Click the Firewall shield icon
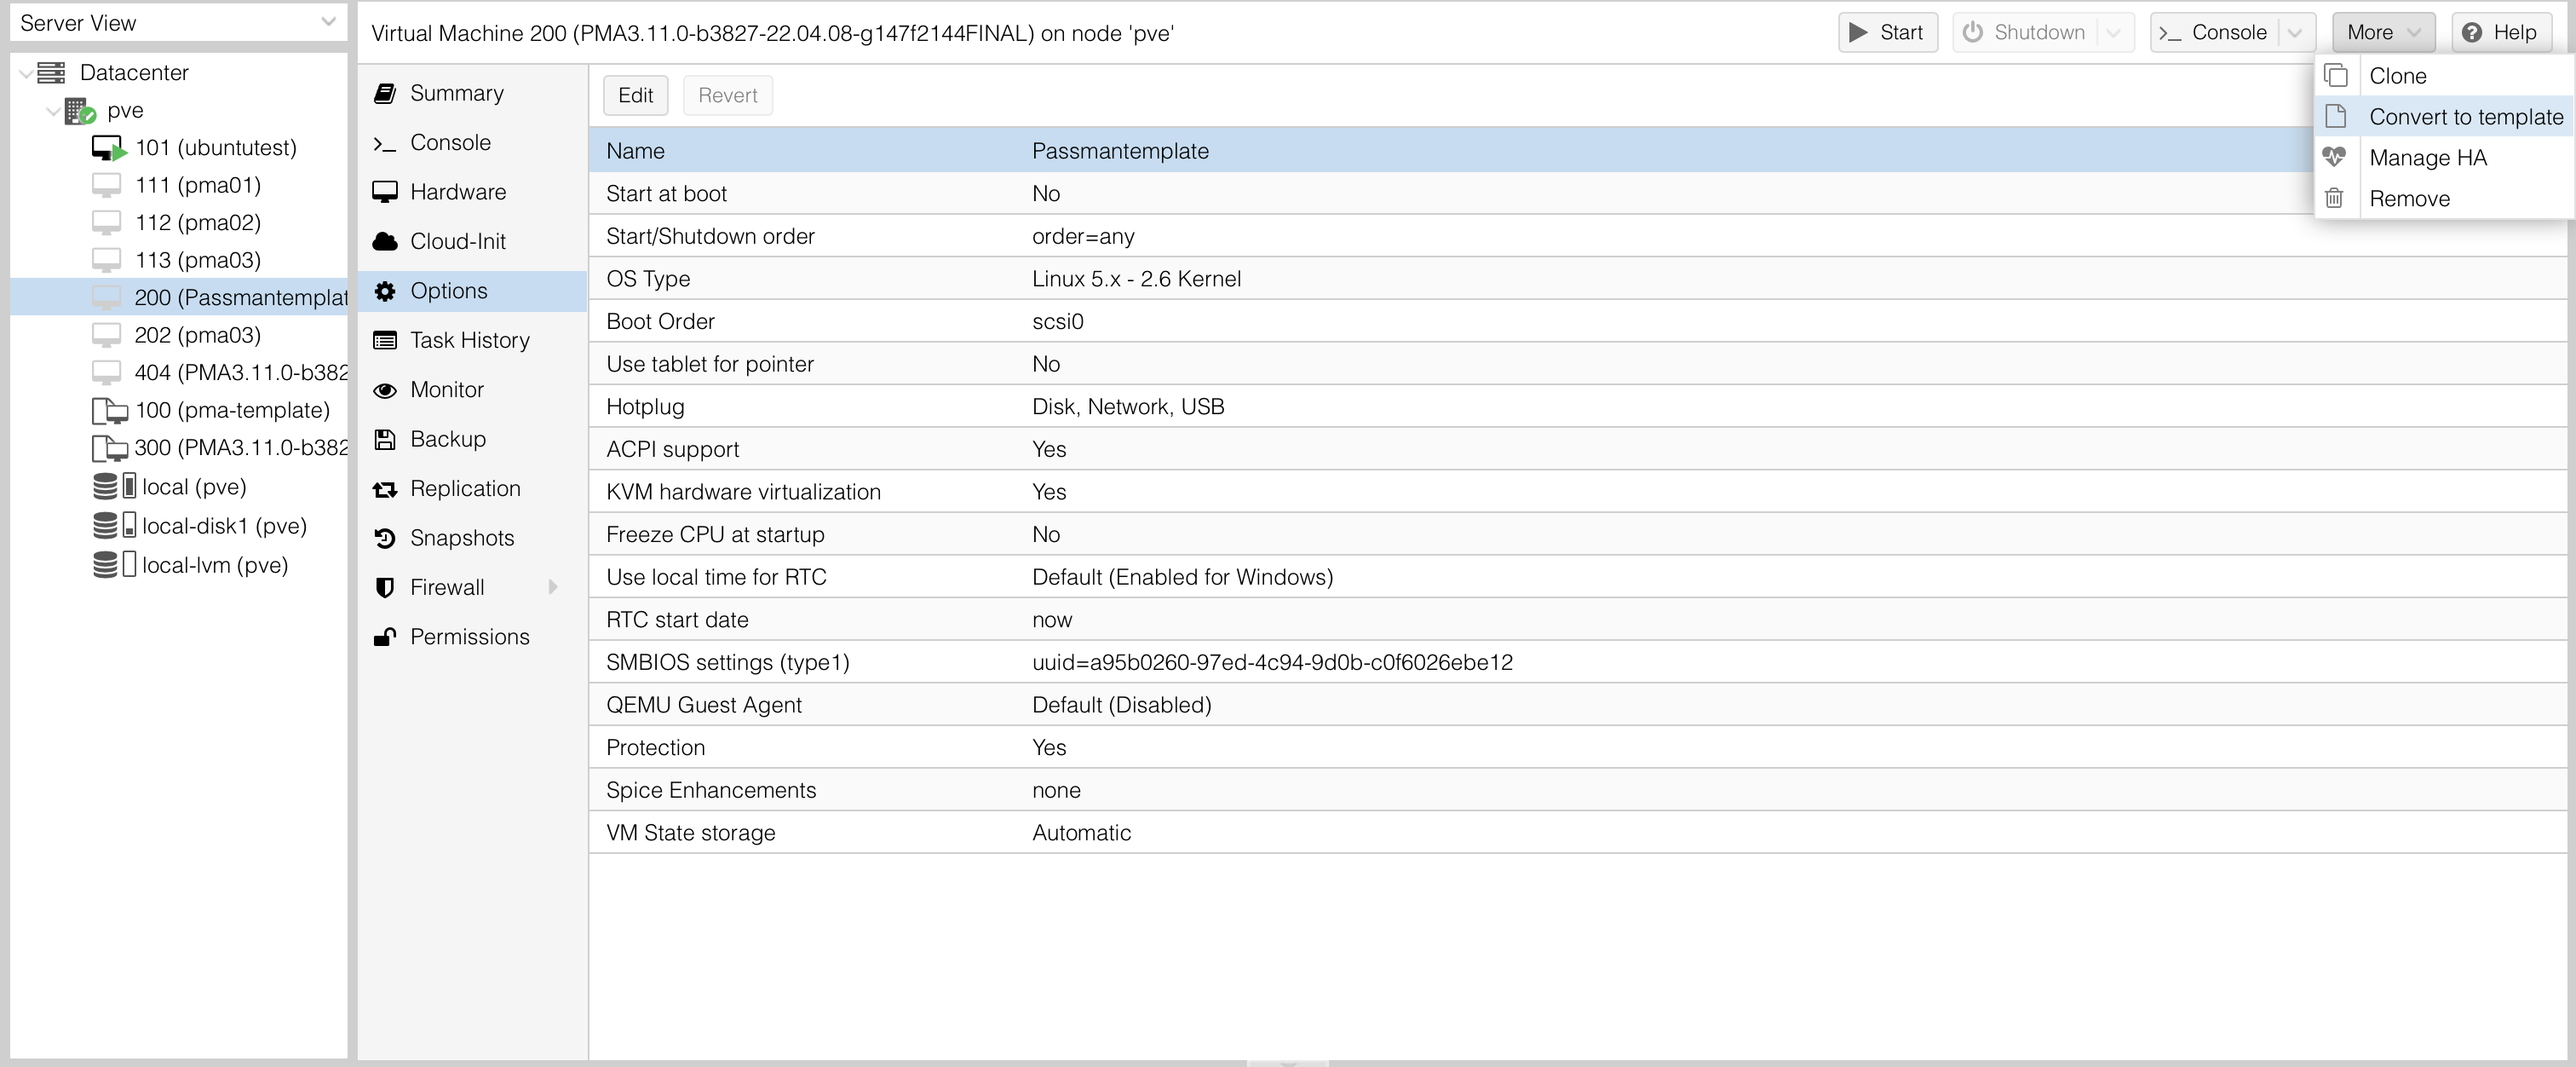This screenshot has height=1067, width=2576. (384, 587)
